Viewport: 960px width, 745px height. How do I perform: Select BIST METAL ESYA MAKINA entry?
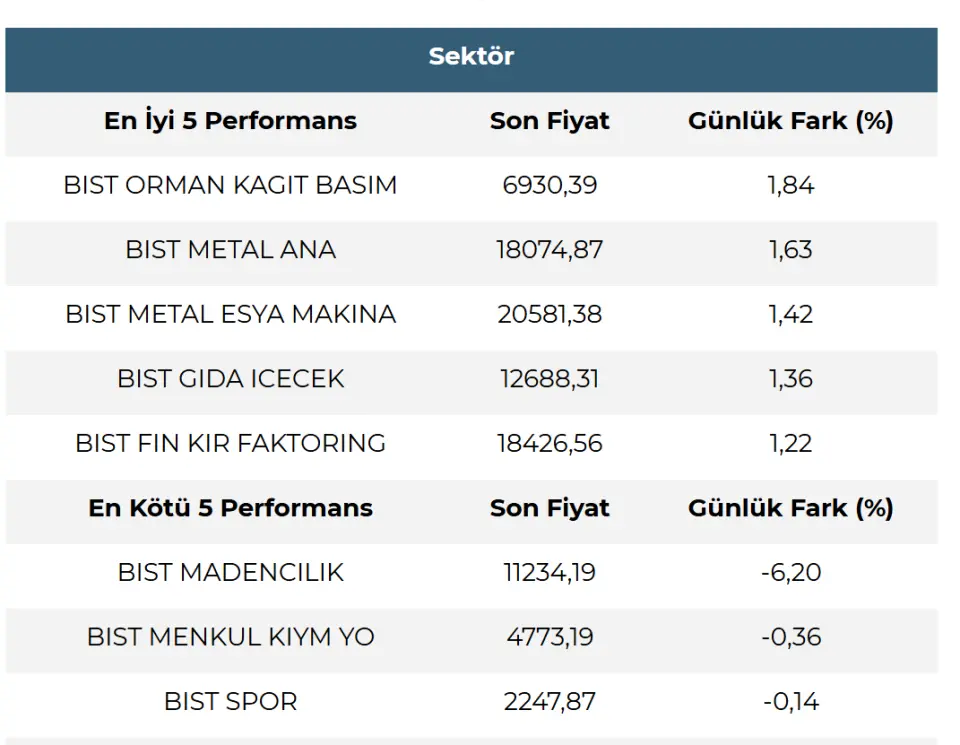[230, 314]
